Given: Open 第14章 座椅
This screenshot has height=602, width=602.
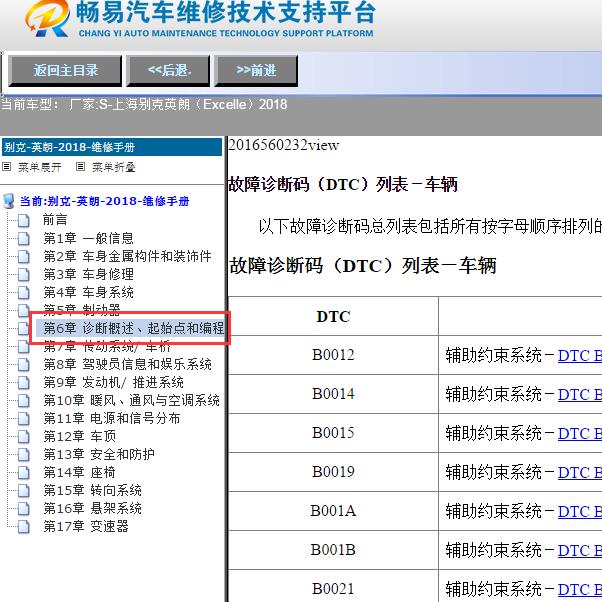Looking at the screenshot, I should tap(79, 472).
